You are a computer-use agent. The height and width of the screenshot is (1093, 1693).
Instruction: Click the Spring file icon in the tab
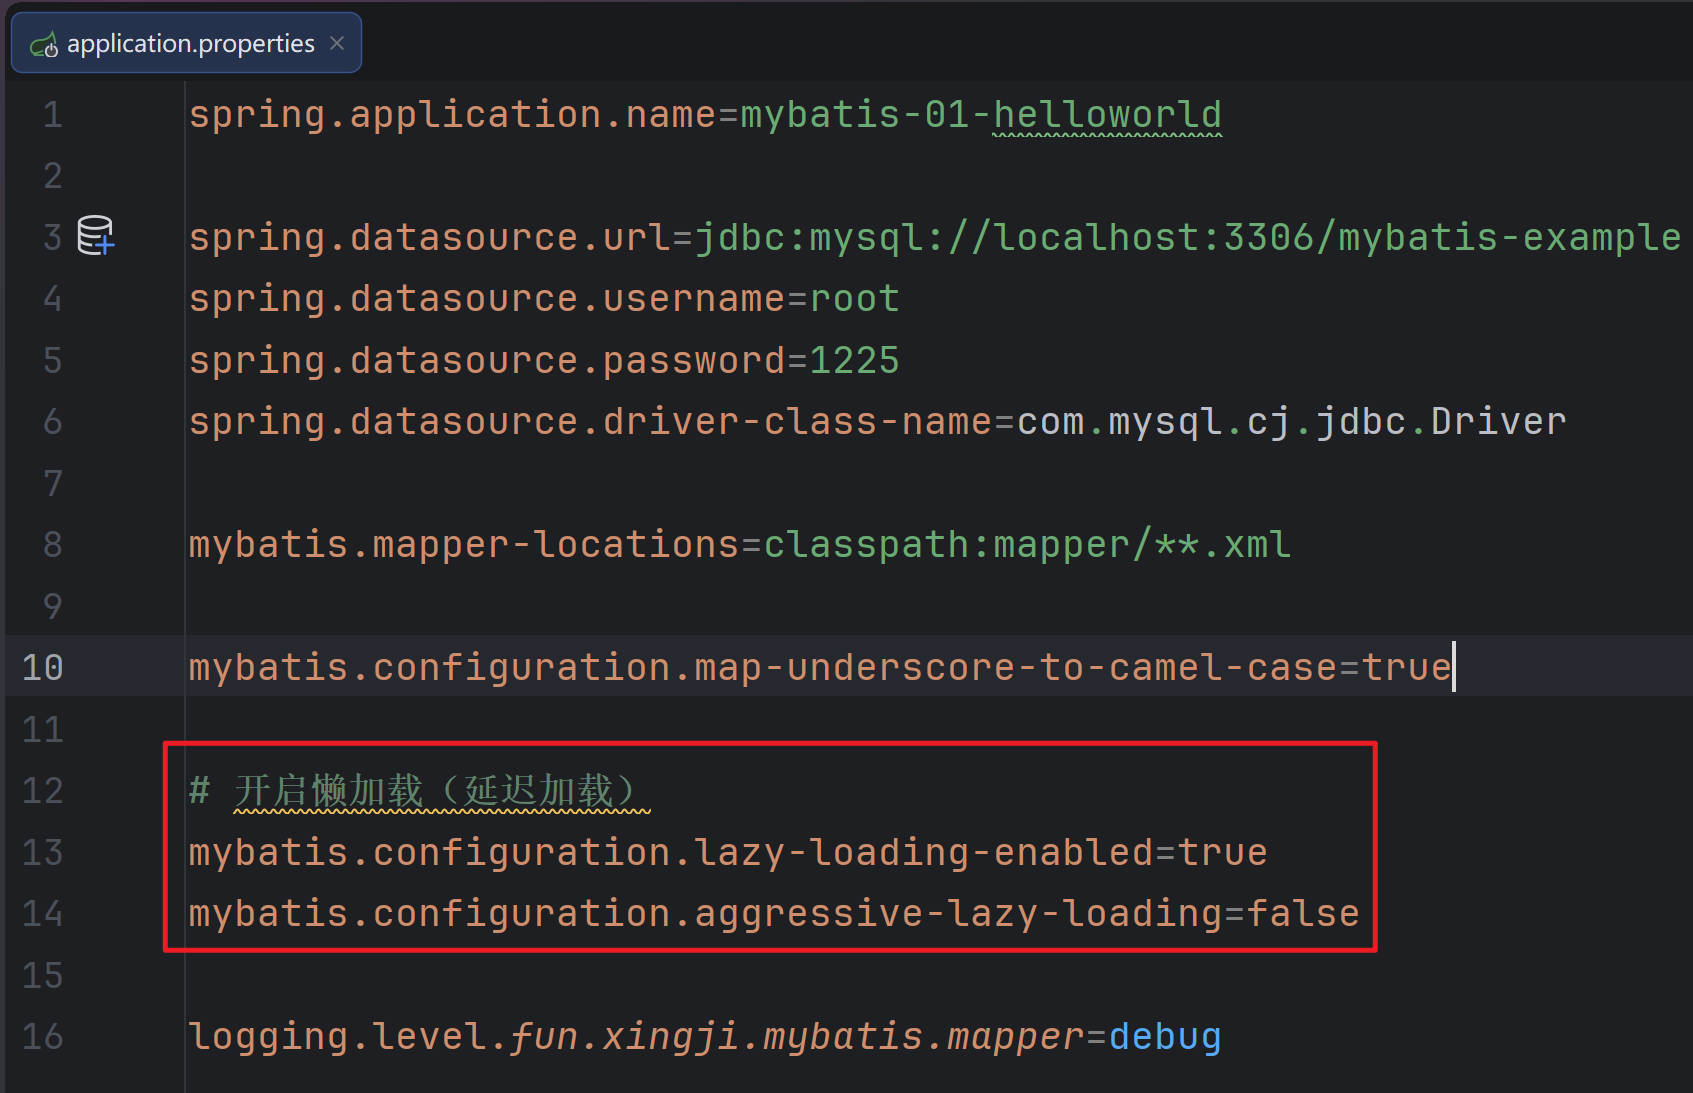(x=44, y=45)
